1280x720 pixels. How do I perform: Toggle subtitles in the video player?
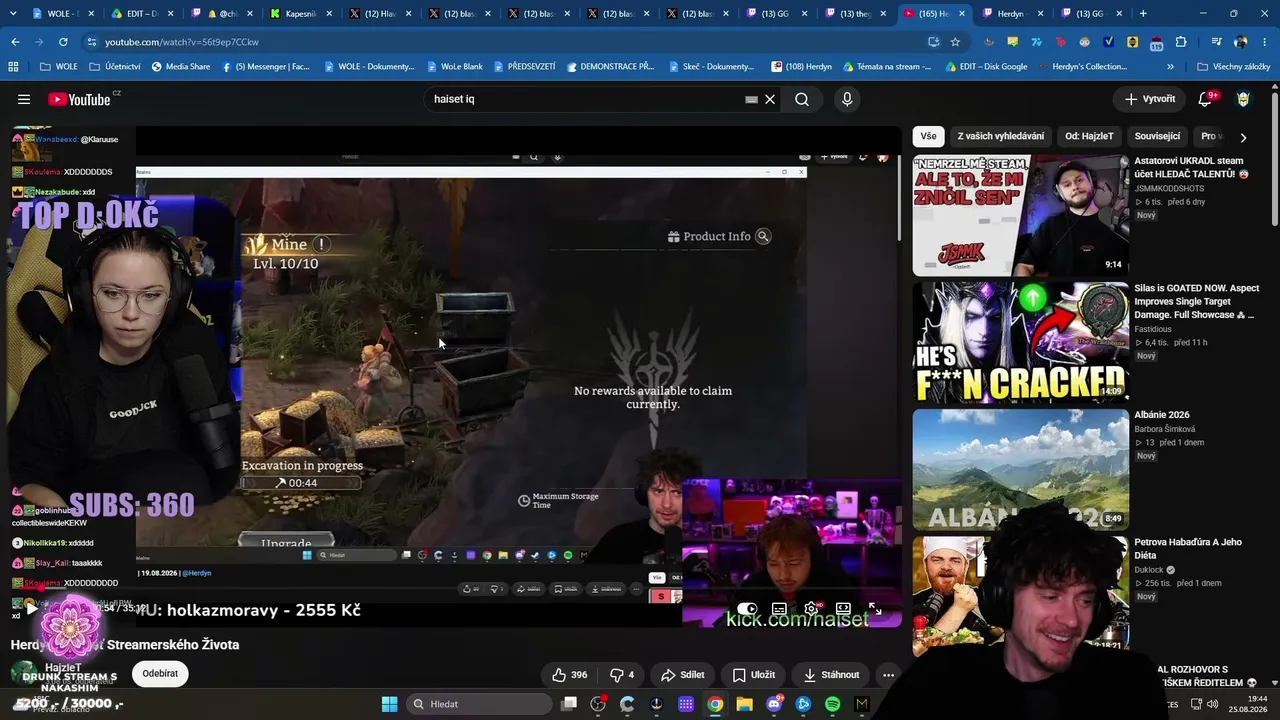[x=779, y=608]
